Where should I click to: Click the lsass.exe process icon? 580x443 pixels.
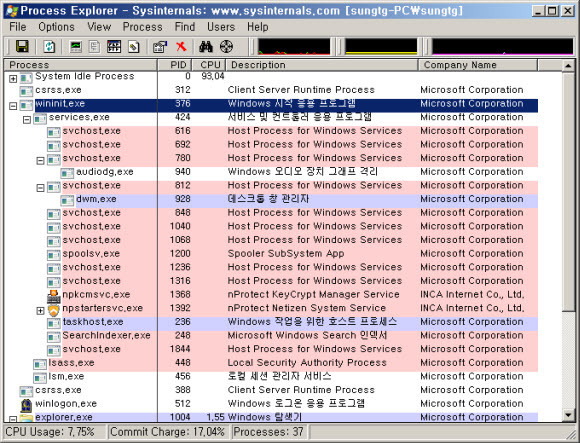[x=40, y=364]
